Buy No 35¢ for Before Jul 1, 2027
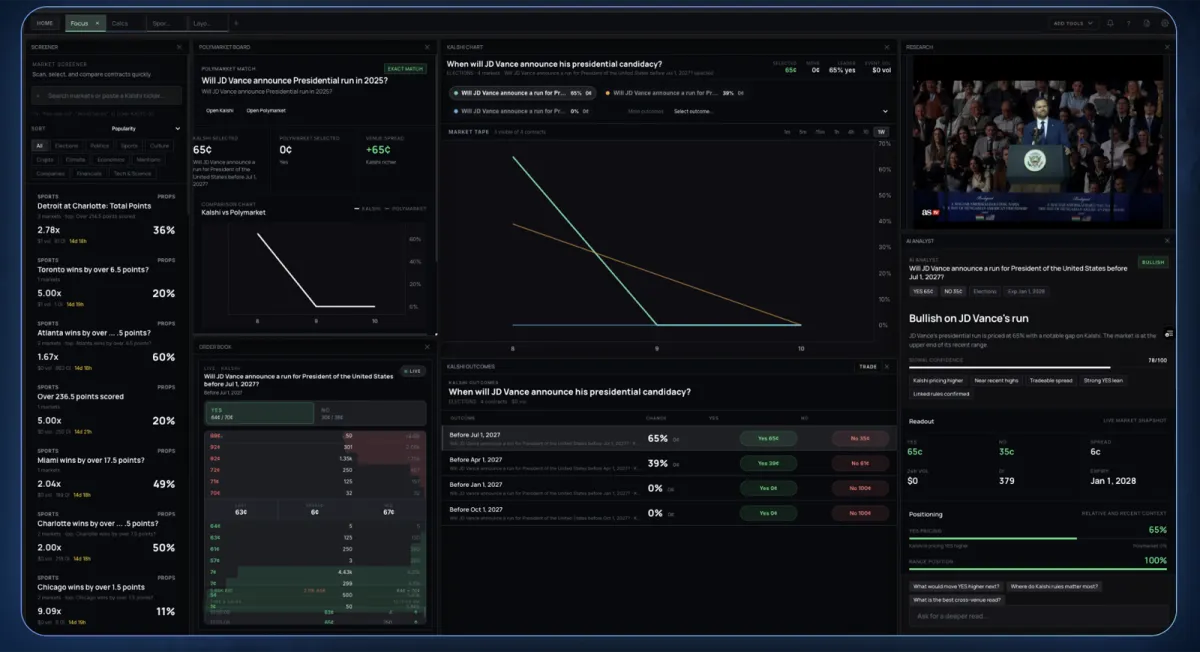The width and height of the screenshot is (1200, 652). (859, 438)
